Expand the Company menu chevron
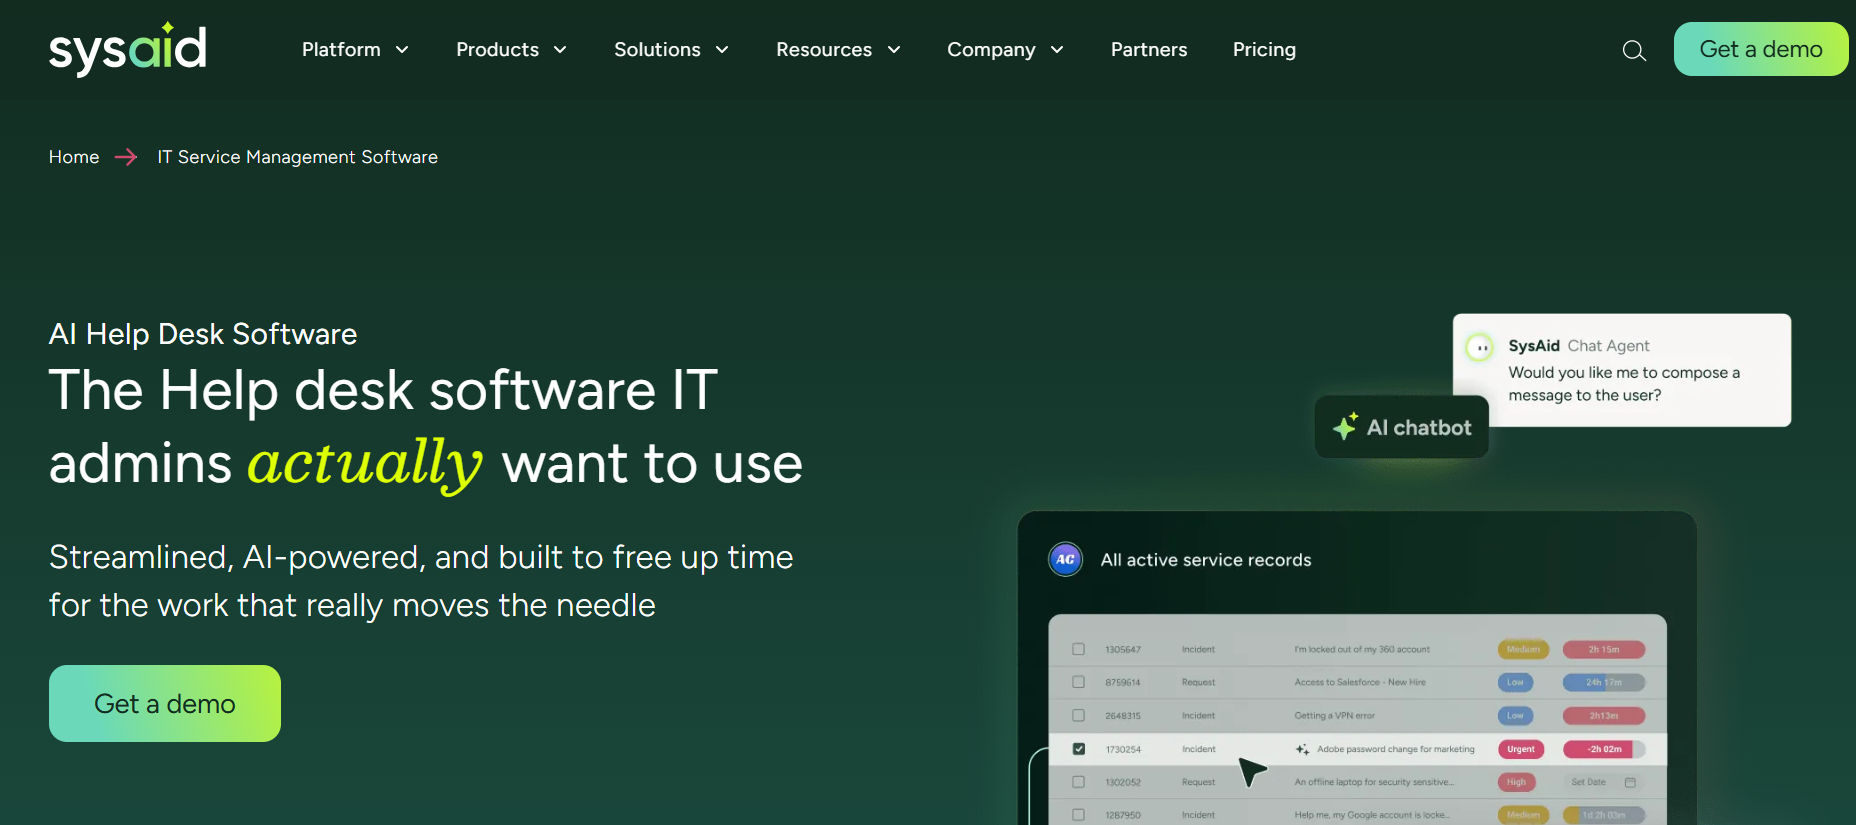This screenshot has height=825, width=1856. click(1057, 50)
